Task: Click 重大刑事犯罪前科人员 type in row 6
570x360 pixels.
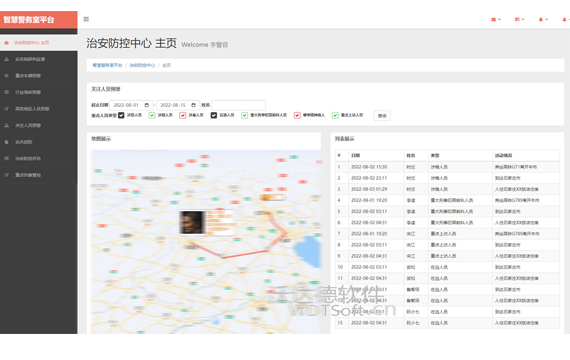Action: pos(452,223)
